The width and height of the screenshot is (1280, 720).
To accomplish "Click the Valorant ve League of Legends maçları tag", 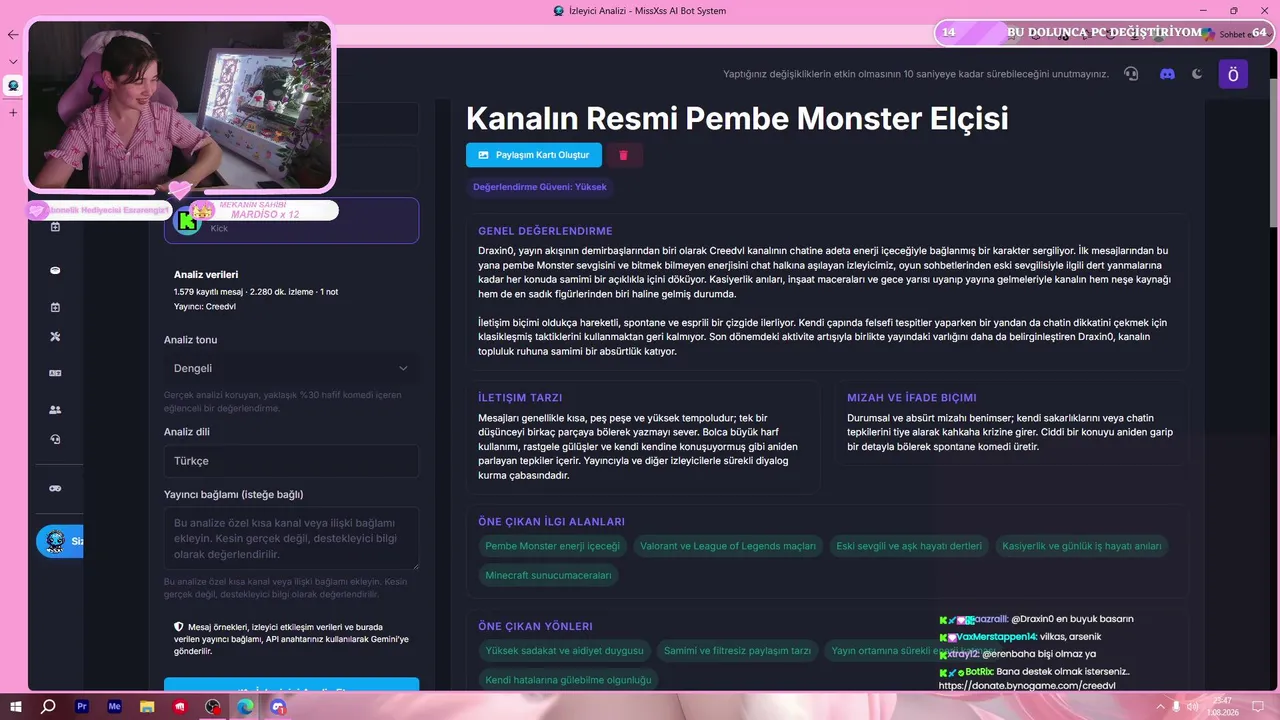I will click(x=728, y=546).
